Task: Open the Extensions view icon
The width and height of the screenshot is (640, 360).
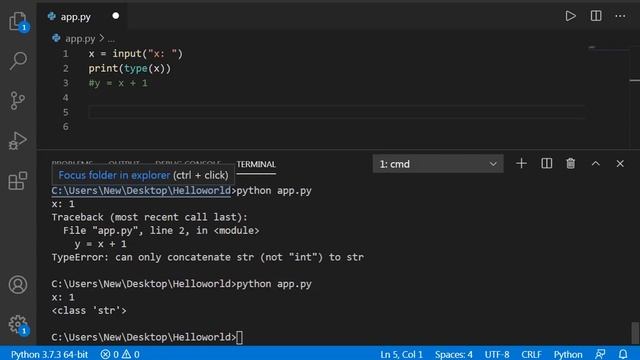Action: click(18, 180)
